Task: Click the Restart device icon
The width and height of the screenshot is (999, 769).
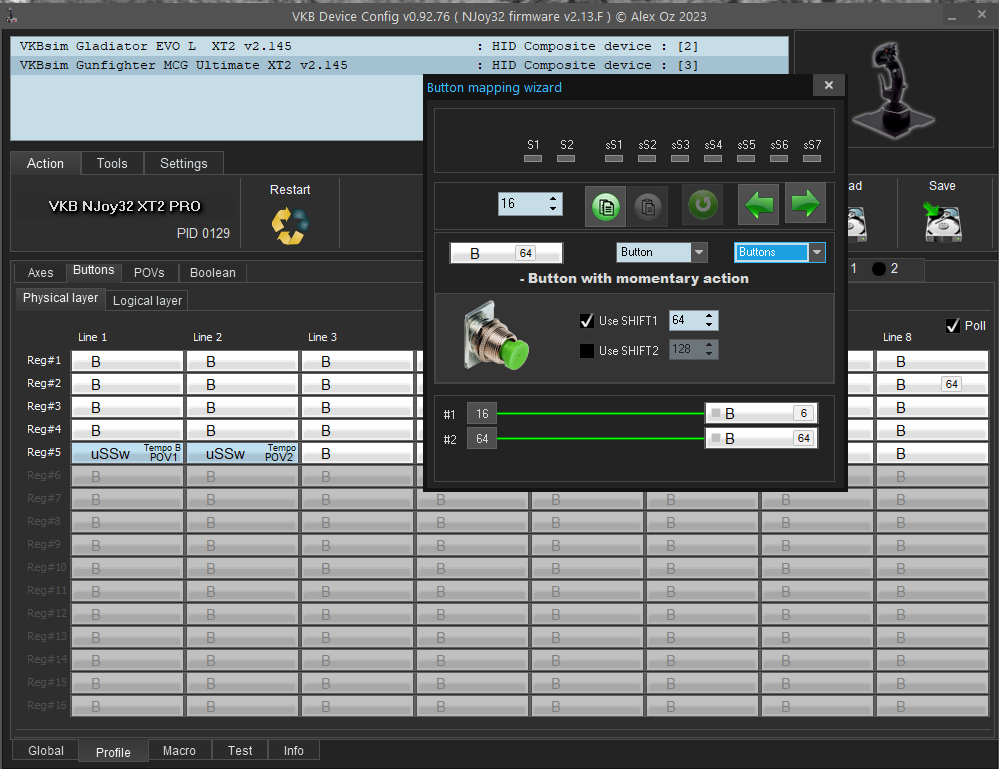Action: tap(290, 225)
